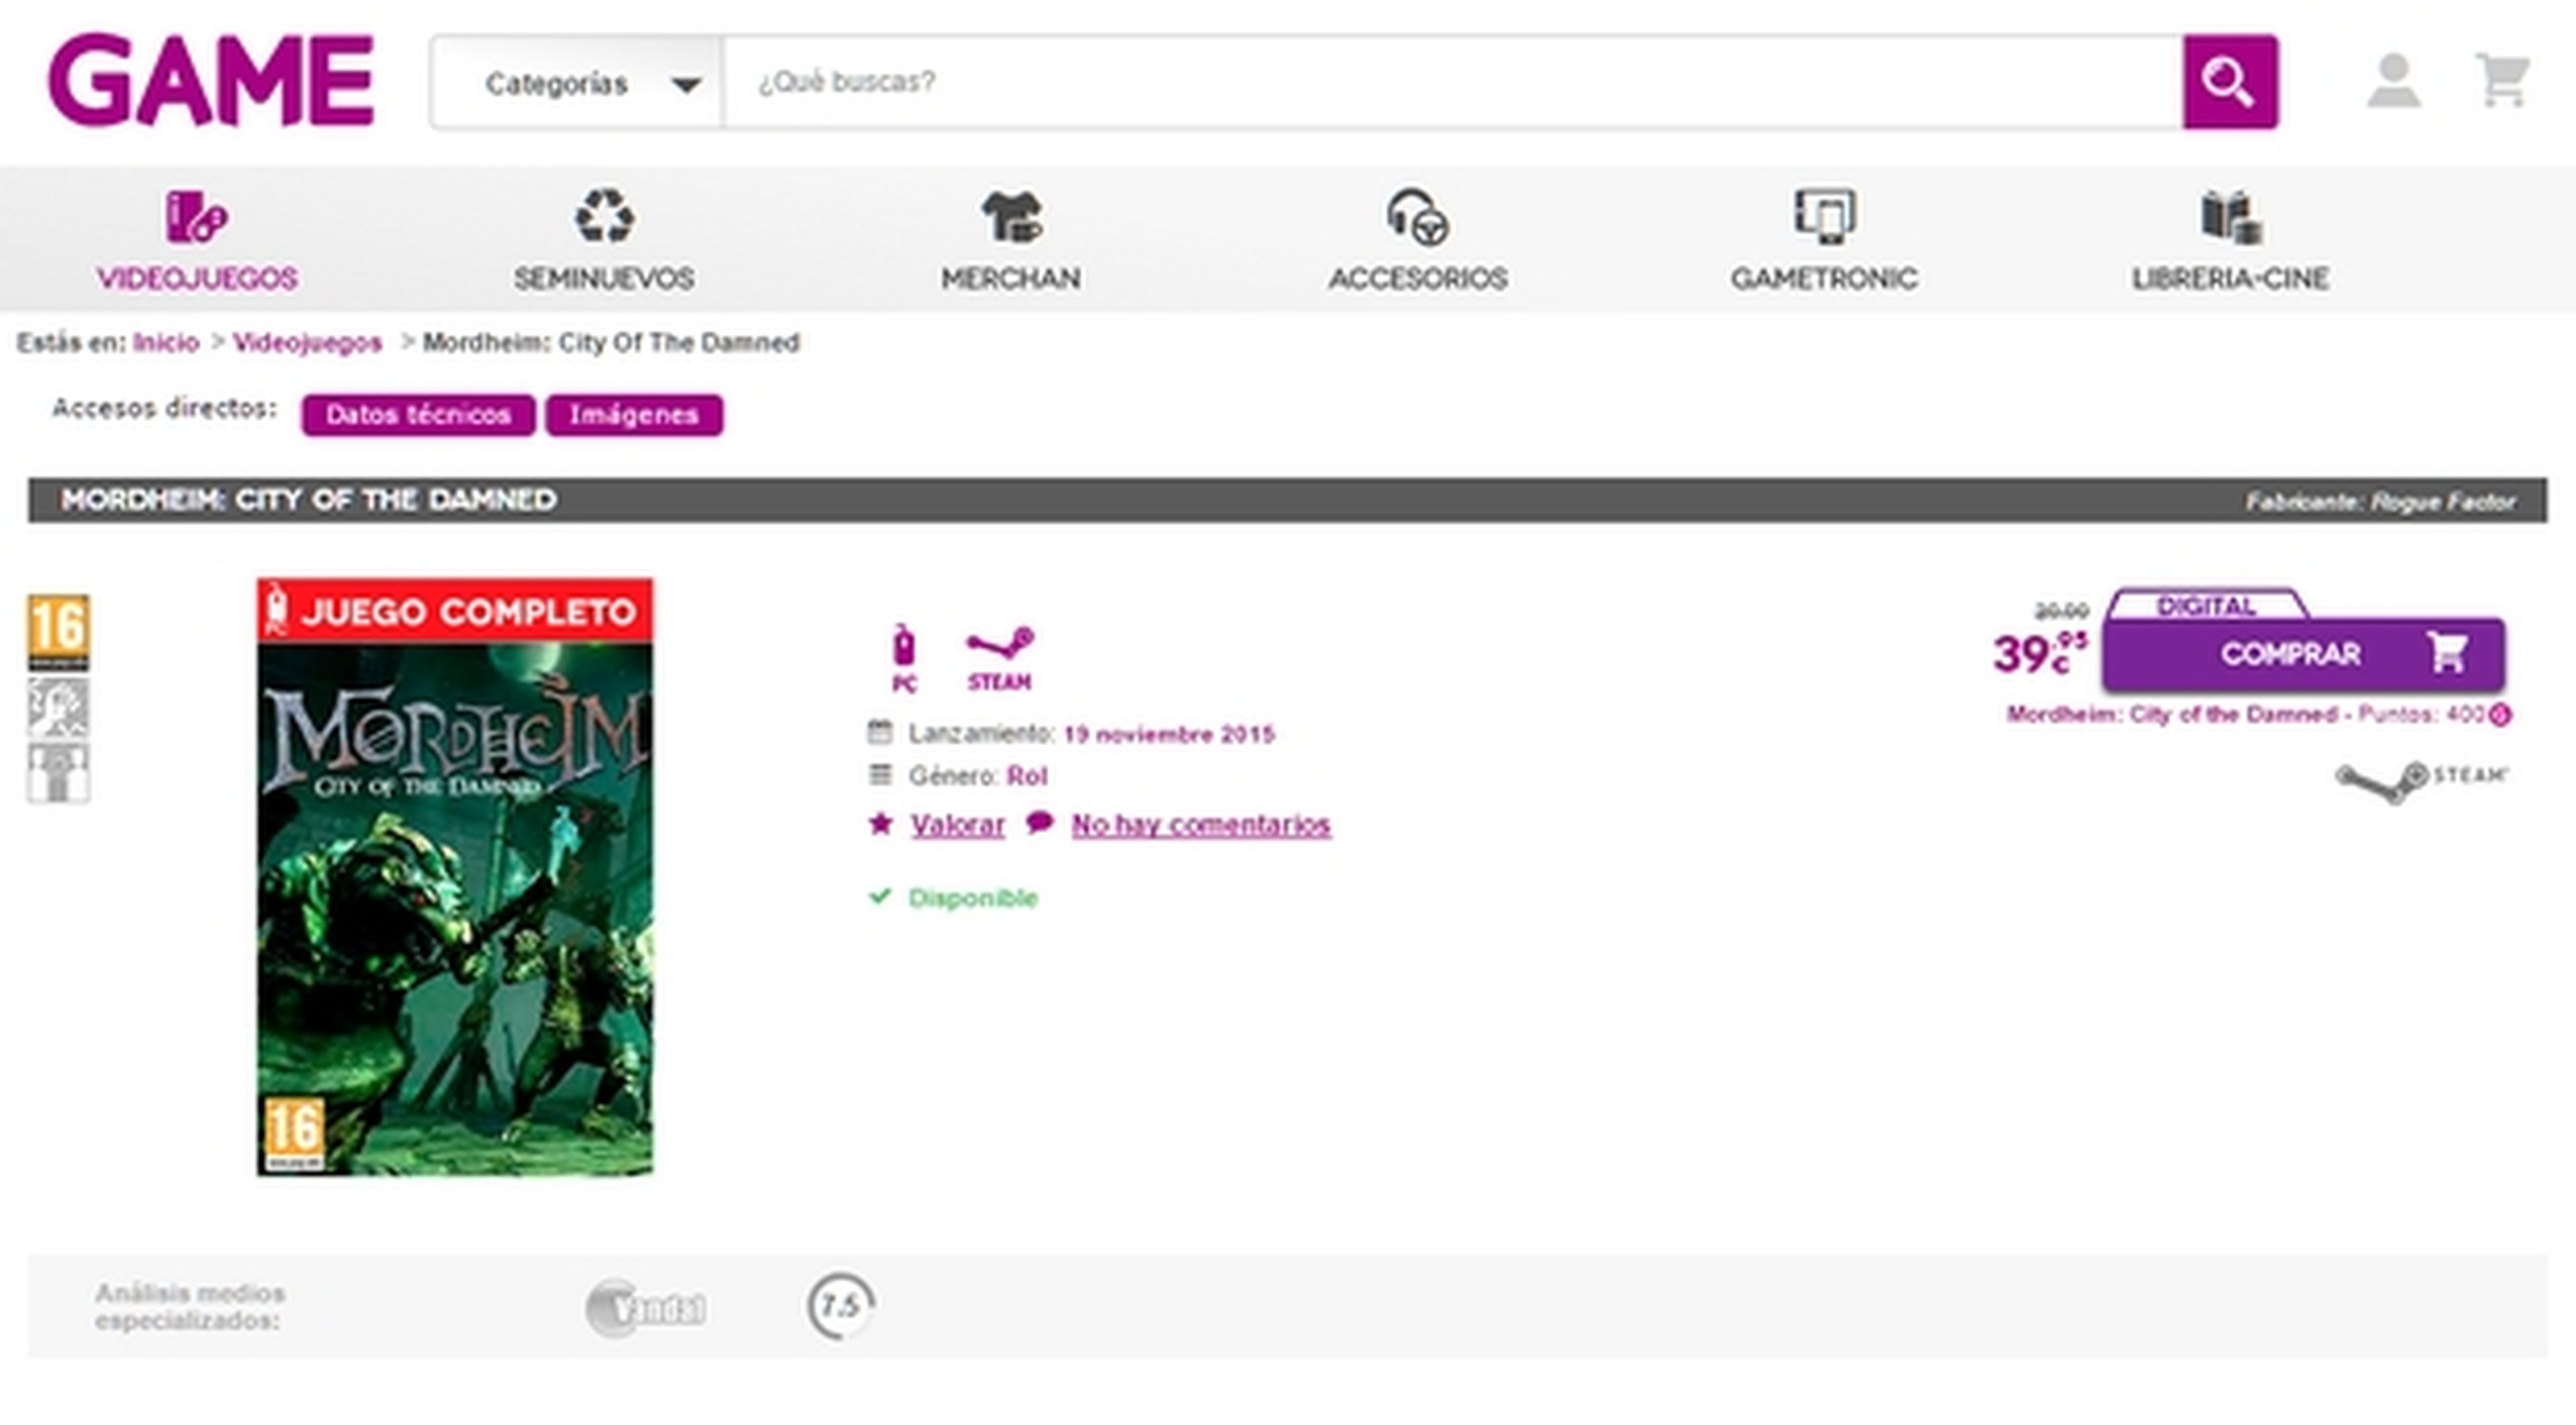Click the PC platform icon
The image size is (2576, 1425).
[x=903, y=657]
